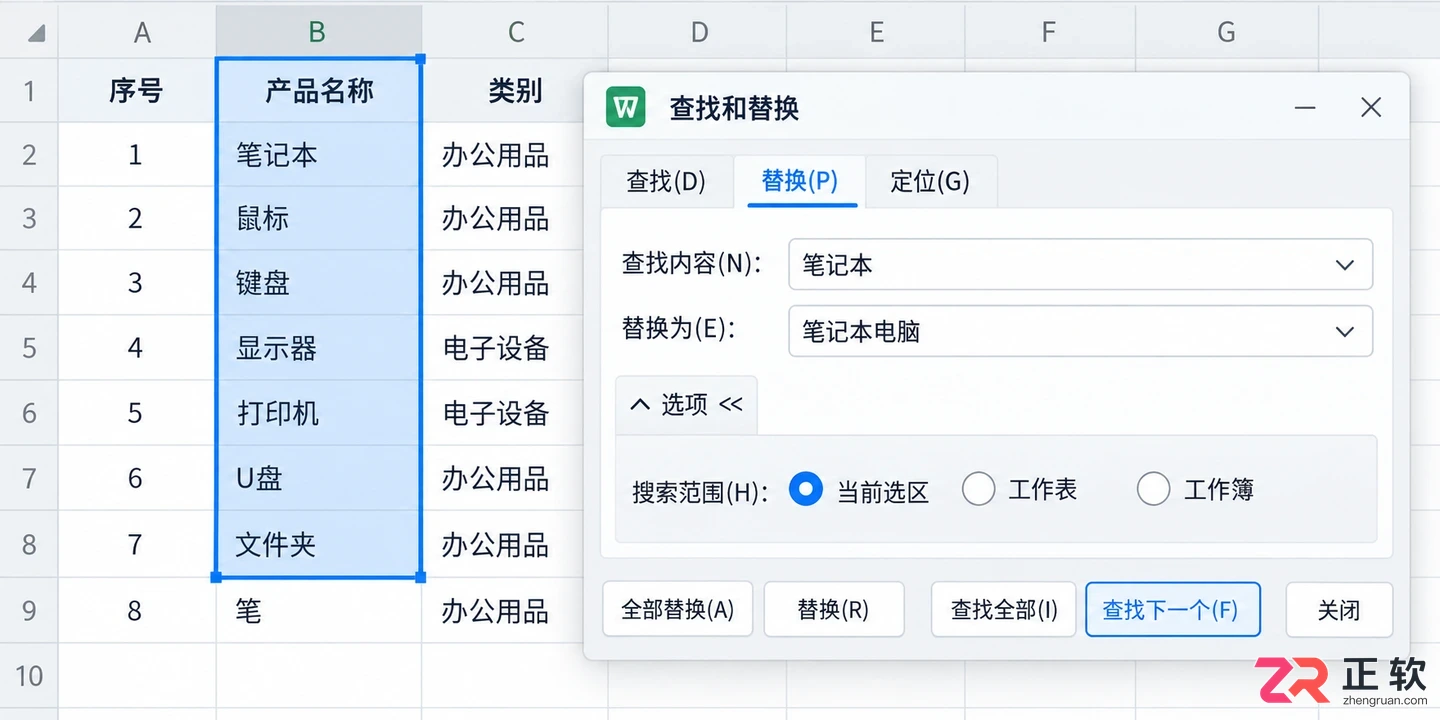Click the 产品名称 header cell
Viewport: 1440px width, 720px height.
pos(318,91)
